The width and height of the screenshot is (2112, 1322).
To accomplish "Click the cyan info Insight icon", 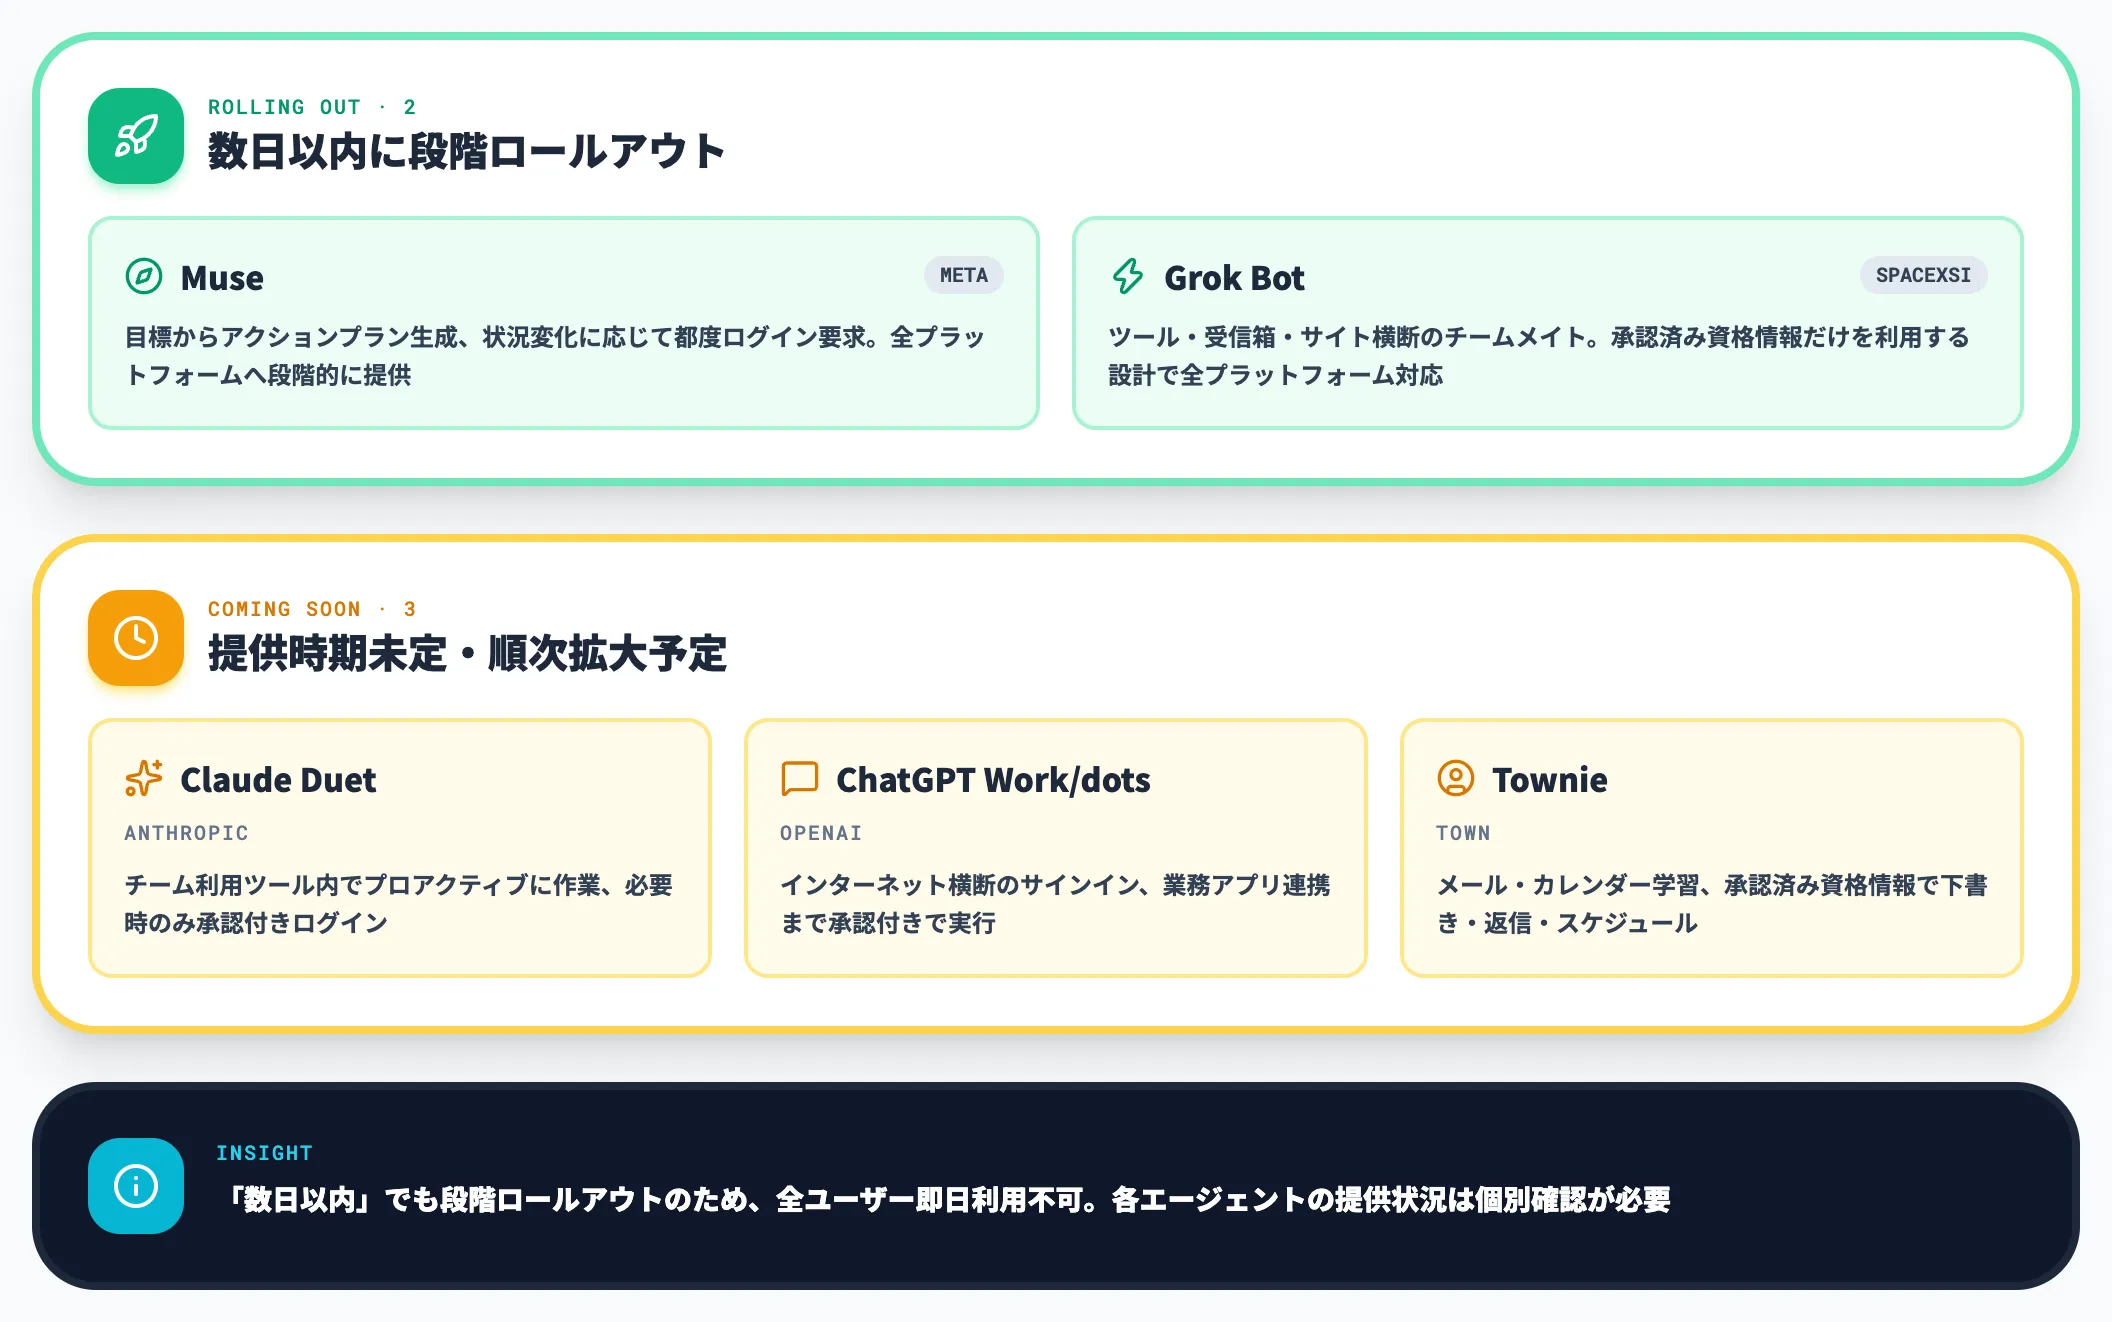I will [x=136, y=1186].
